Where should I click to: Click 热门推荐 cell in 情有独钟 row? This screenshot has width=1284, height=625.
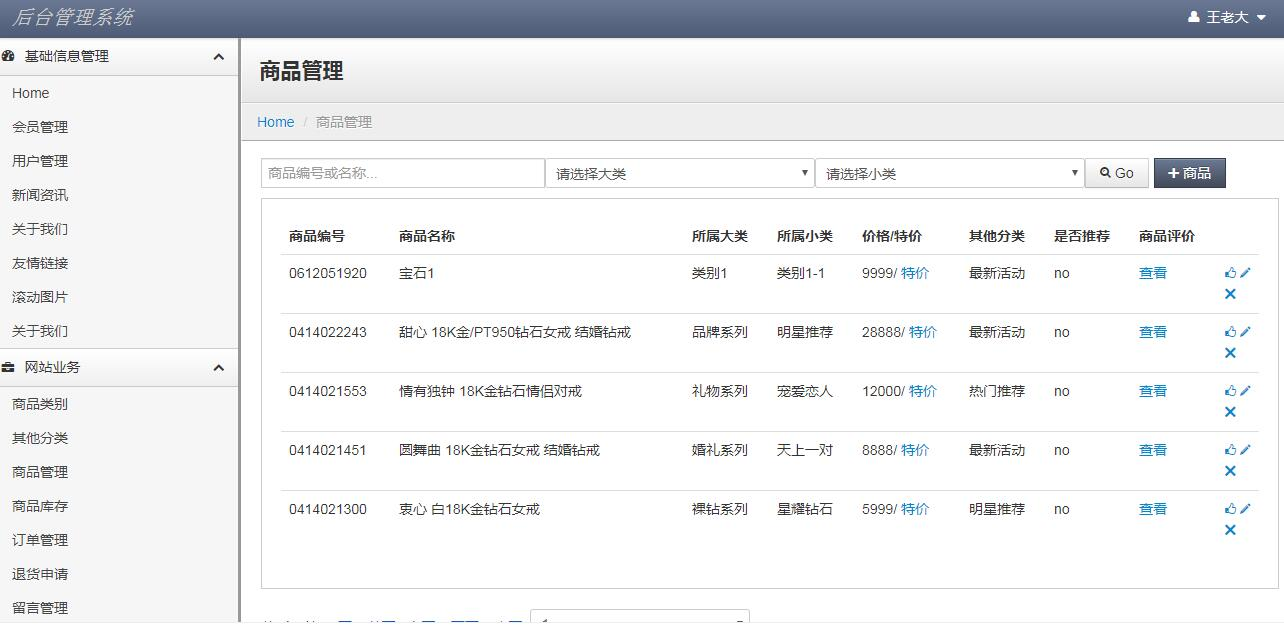coord(997,391)
